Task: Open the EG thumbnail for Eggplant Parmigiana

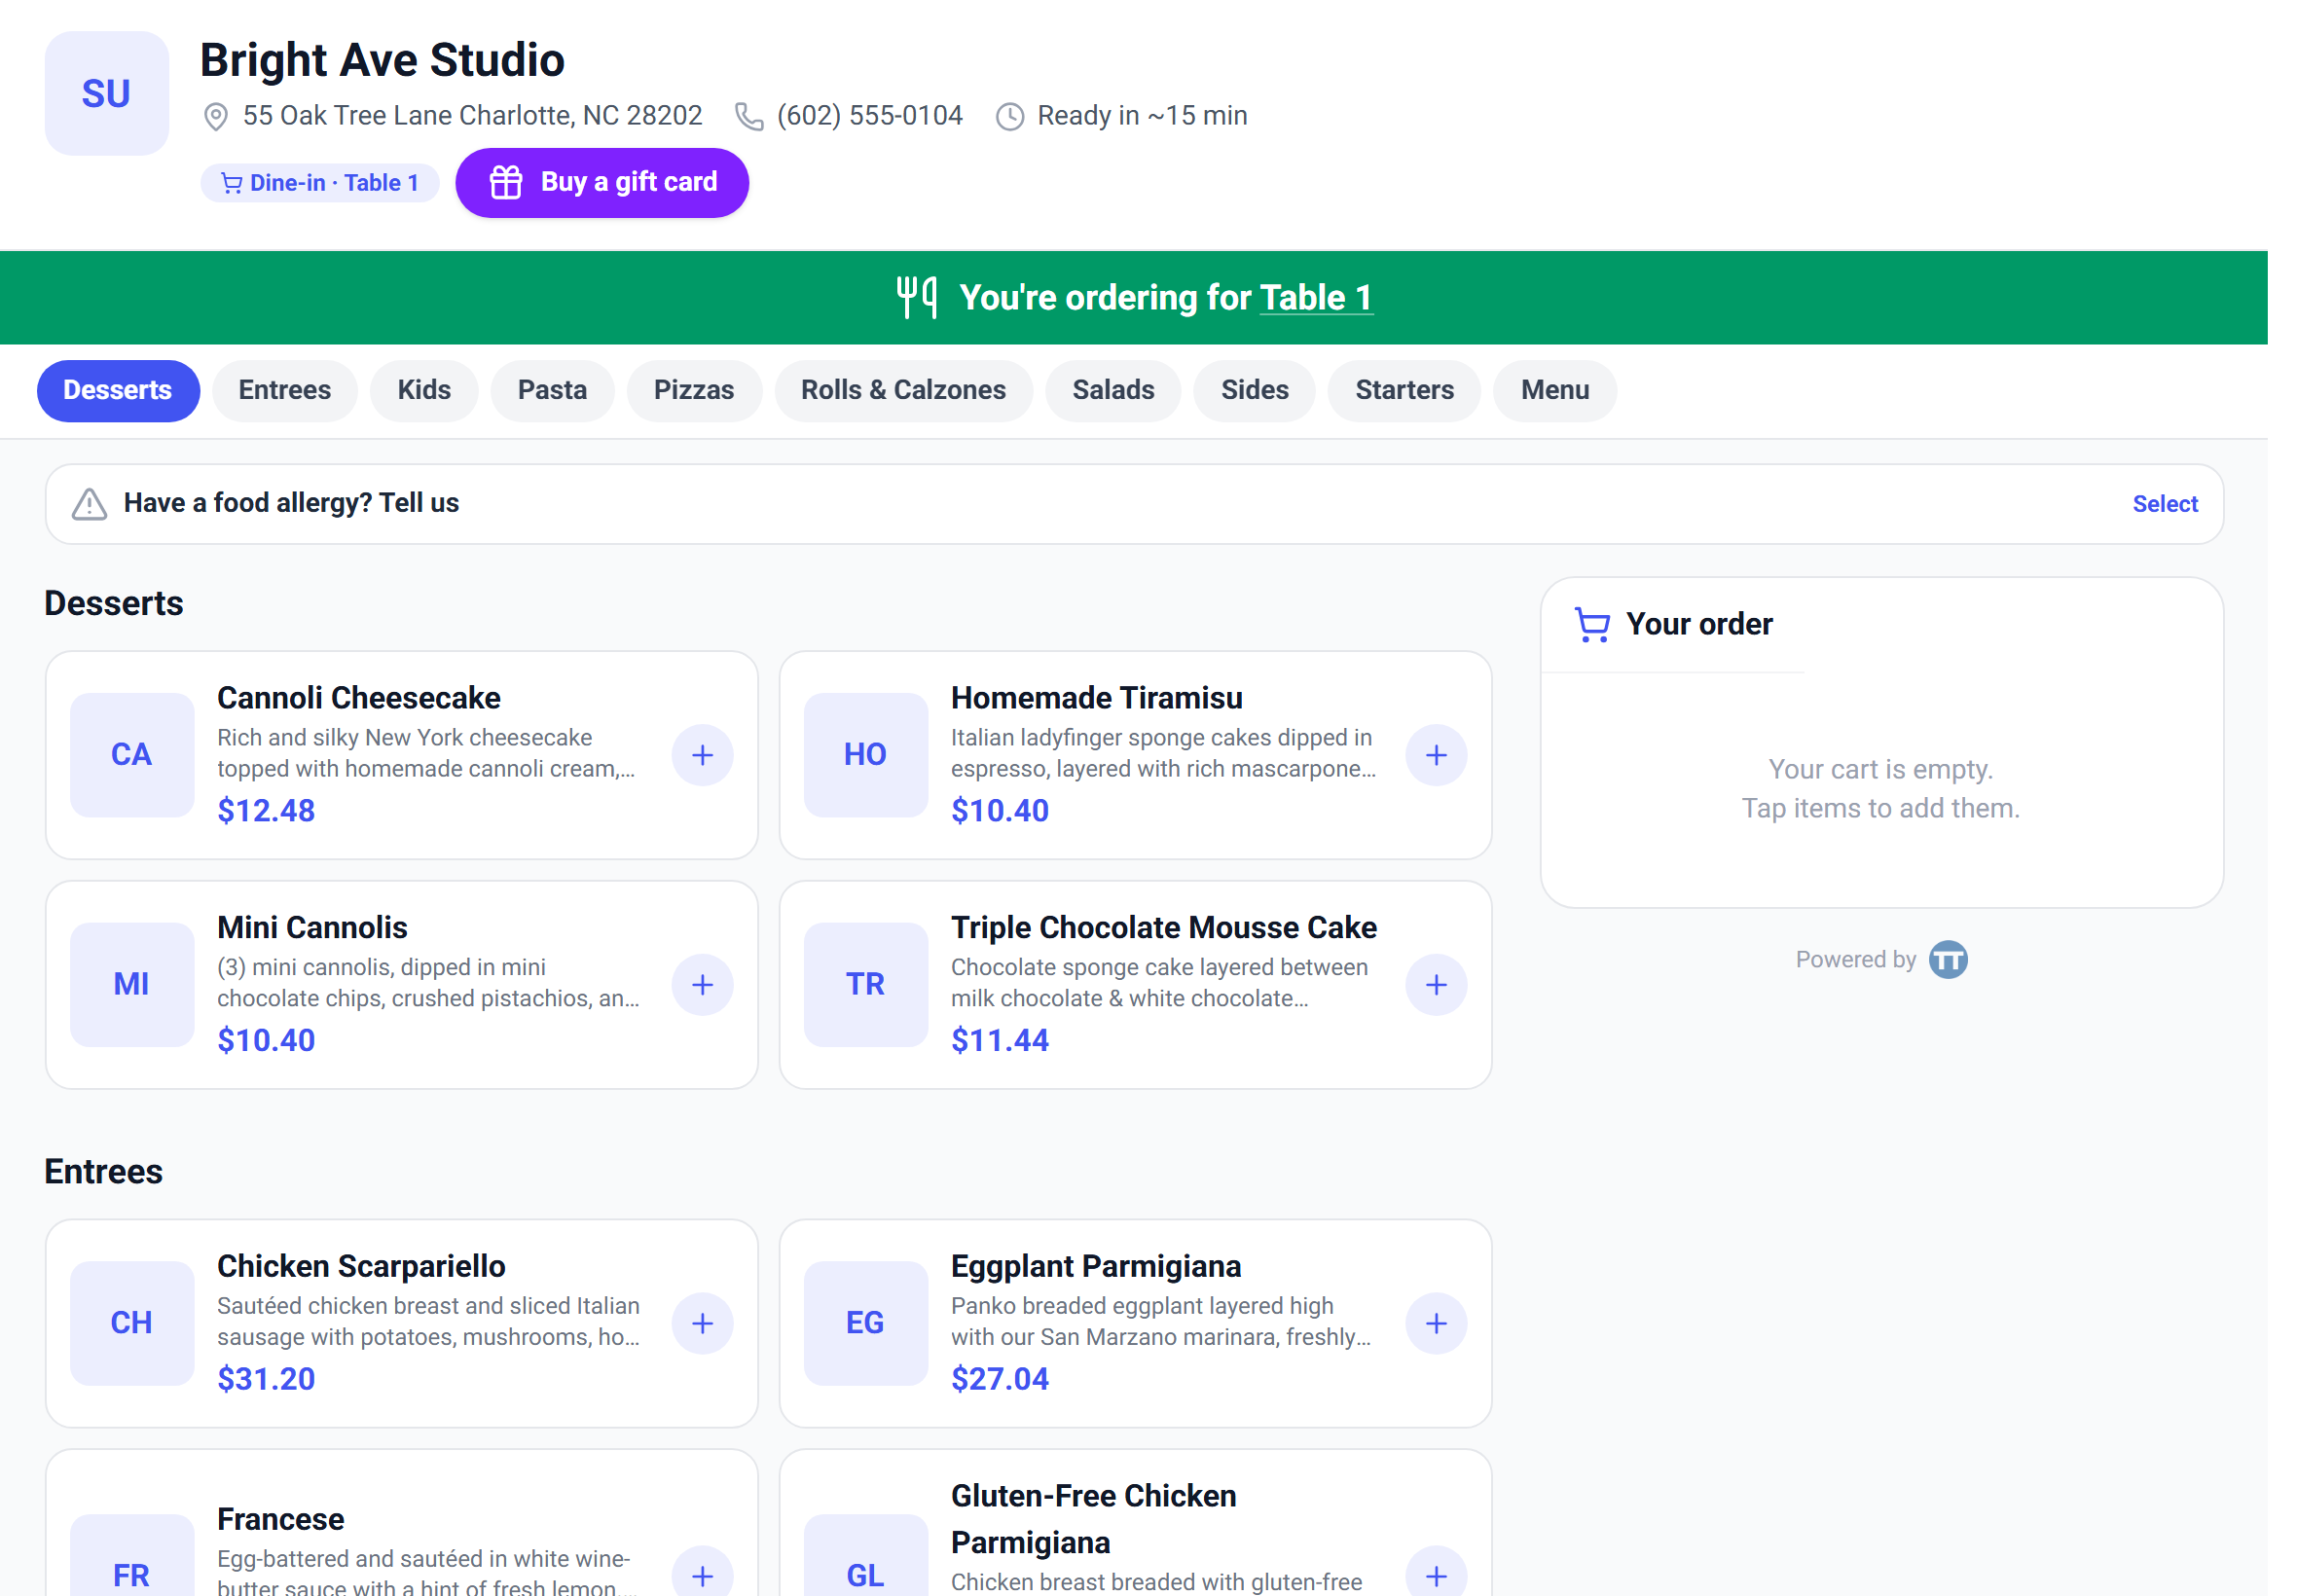Action: pyautogui.click(x=866, y=1323)
